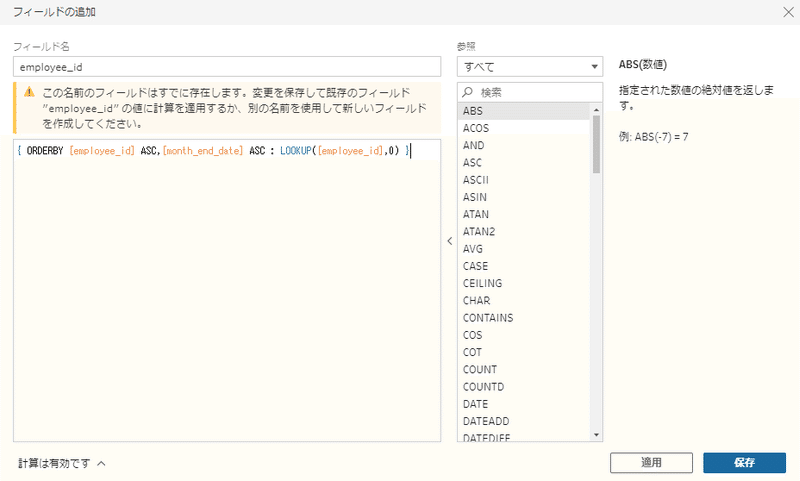
Task: Select the ABS function
Action: pos(523,111)
